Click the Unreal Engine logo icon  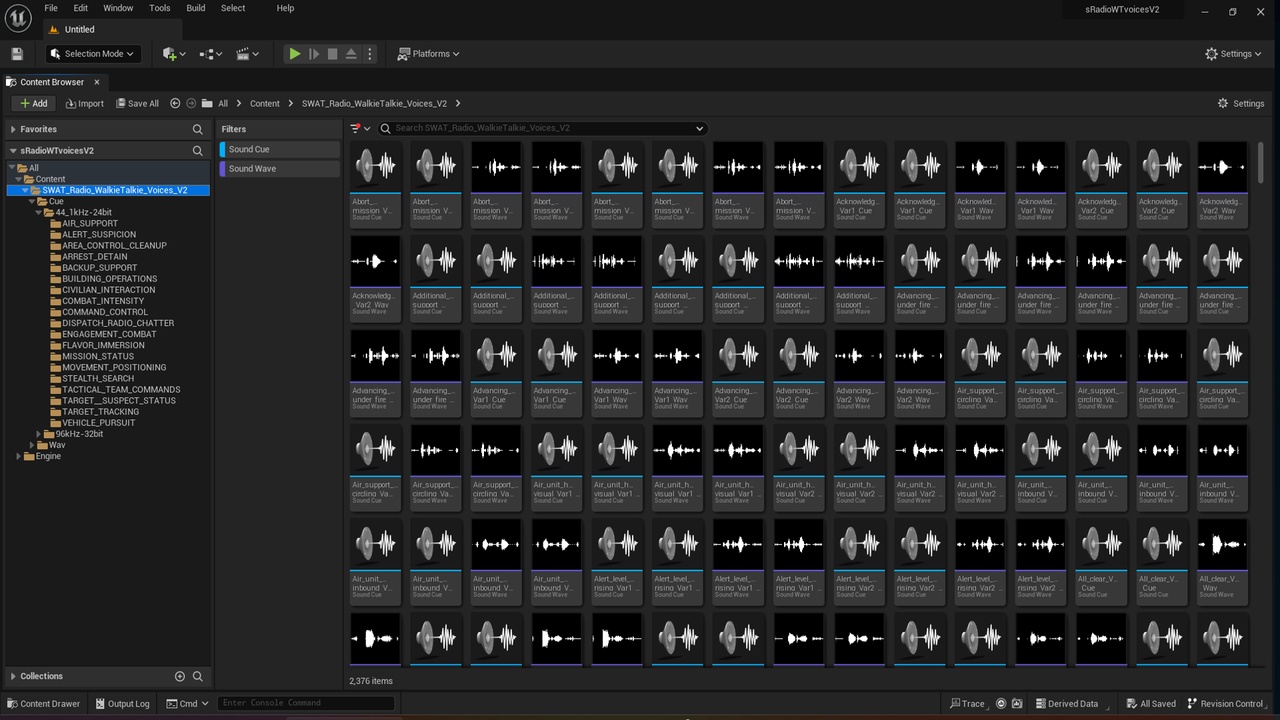(x=18, y=18)
